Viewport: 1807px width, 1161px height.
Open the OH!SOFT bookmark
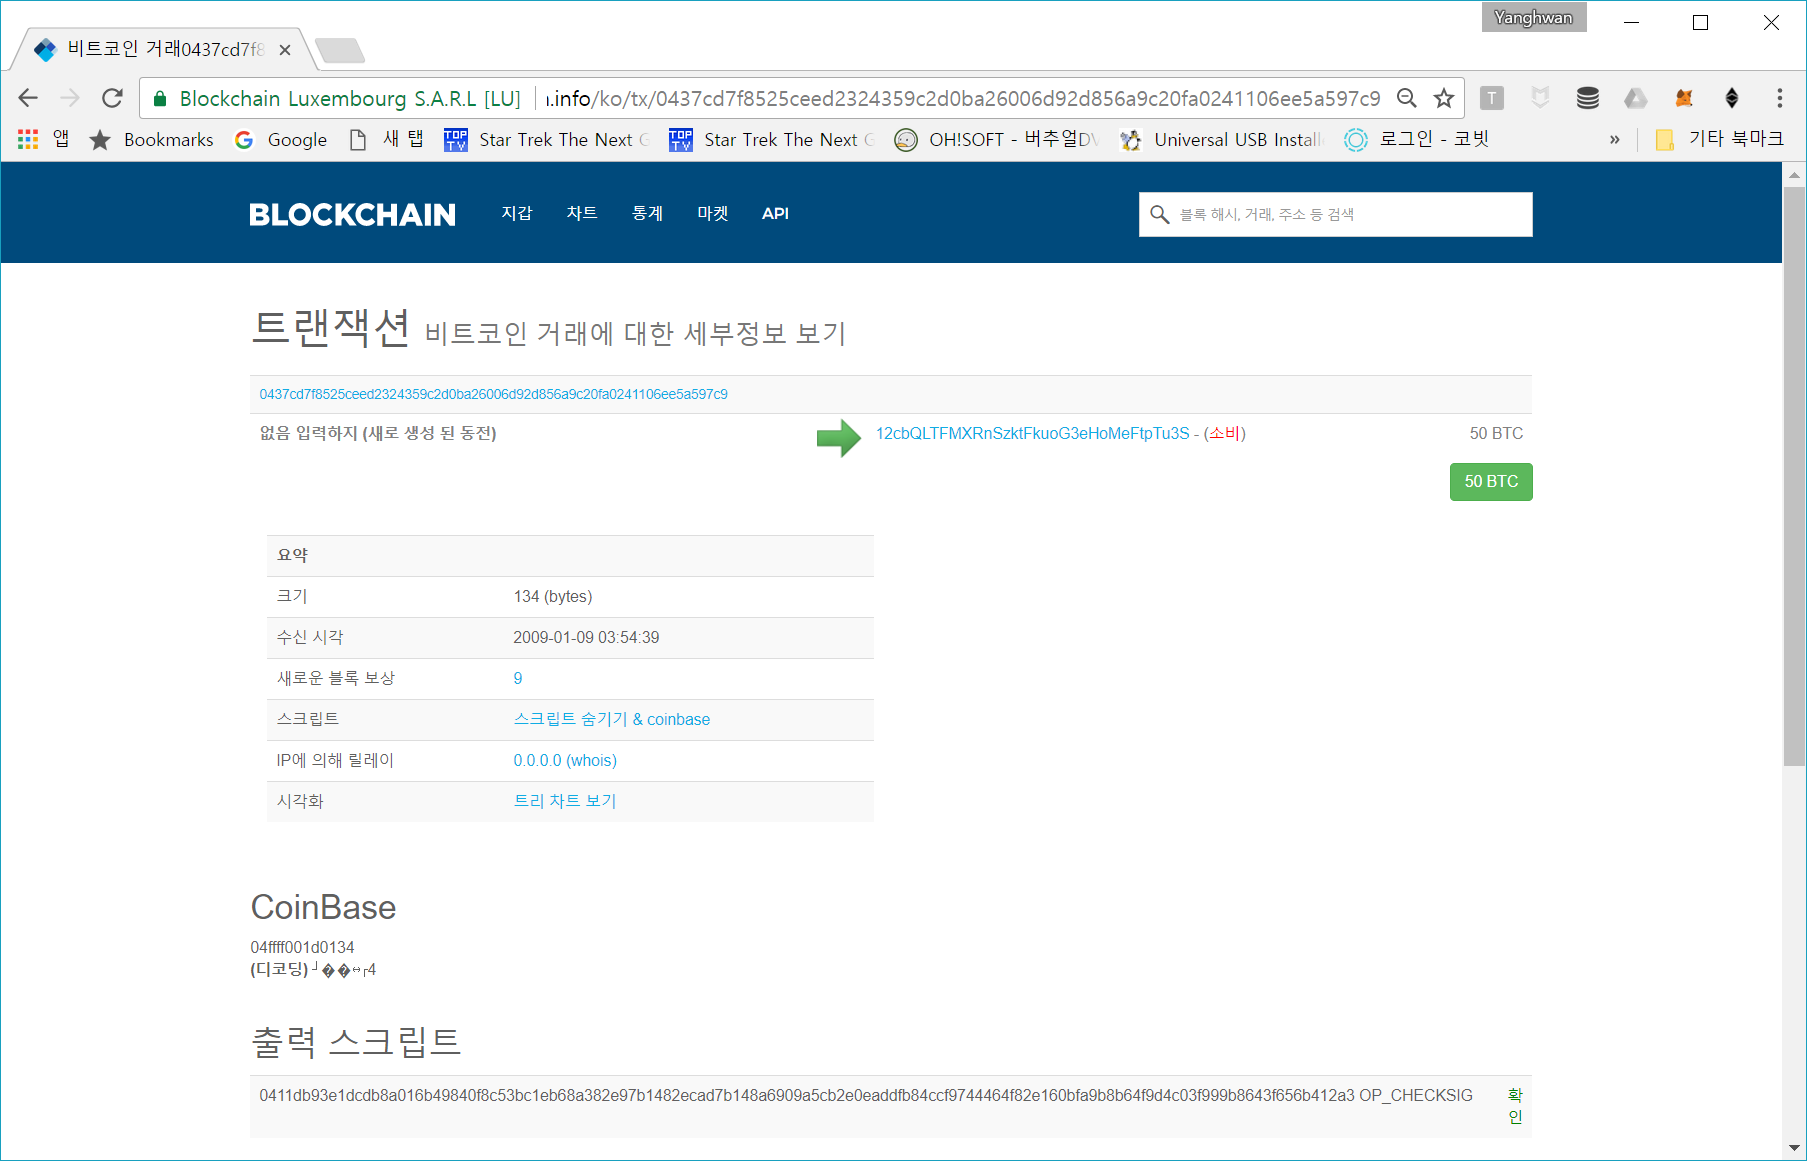coord(997,140)
